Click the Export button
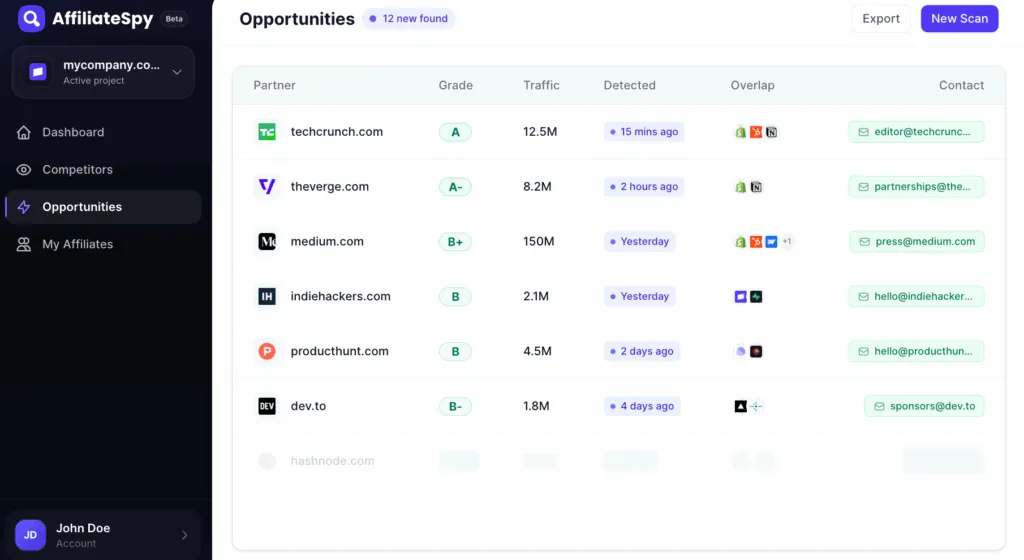1024x560 pixels. [881, 18]
